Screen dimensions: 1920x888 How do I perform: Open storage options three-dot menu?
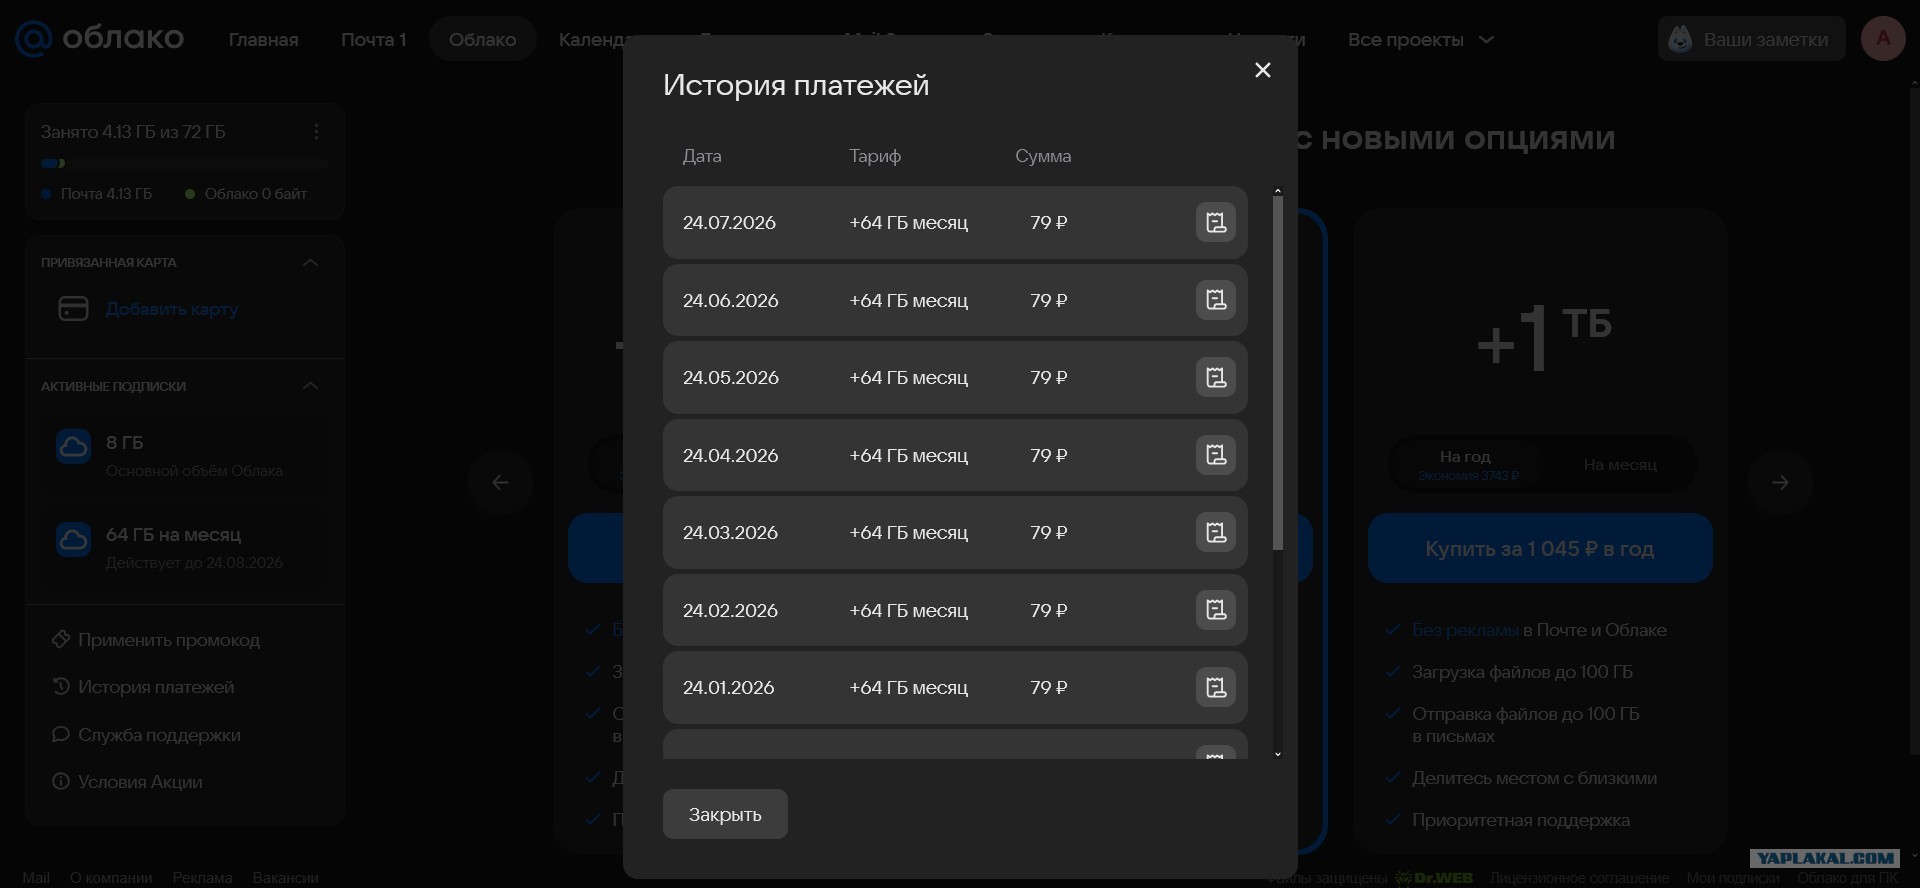[x=316, y=132]
